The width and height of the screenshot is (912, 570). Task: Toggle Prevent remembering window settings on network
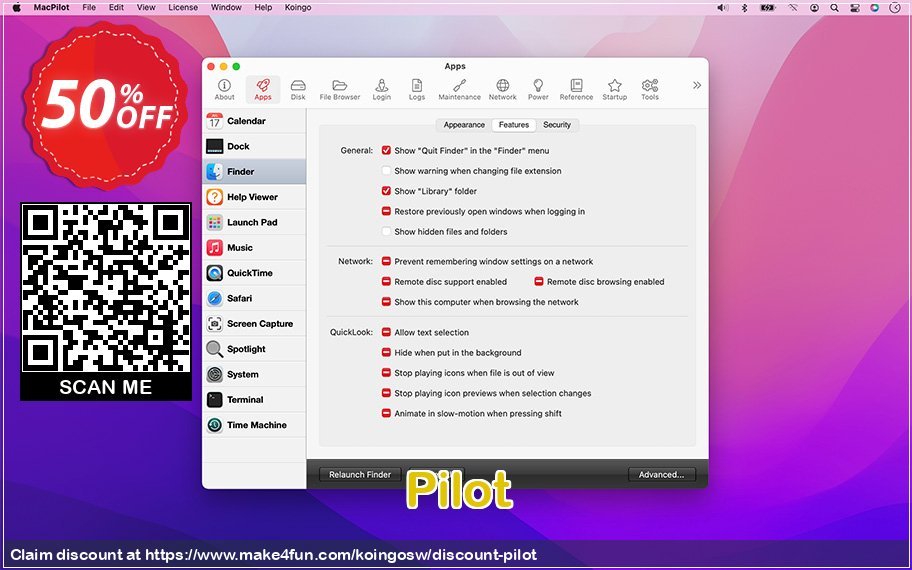point(386,261)
